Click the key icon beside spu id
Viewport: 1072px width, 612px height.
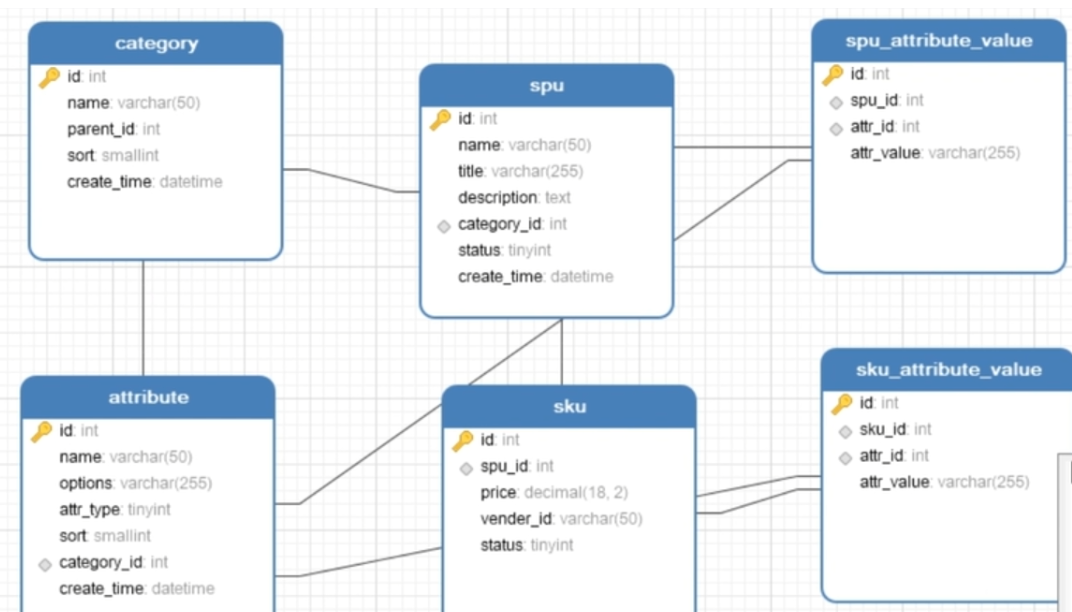tap(440, 120)
